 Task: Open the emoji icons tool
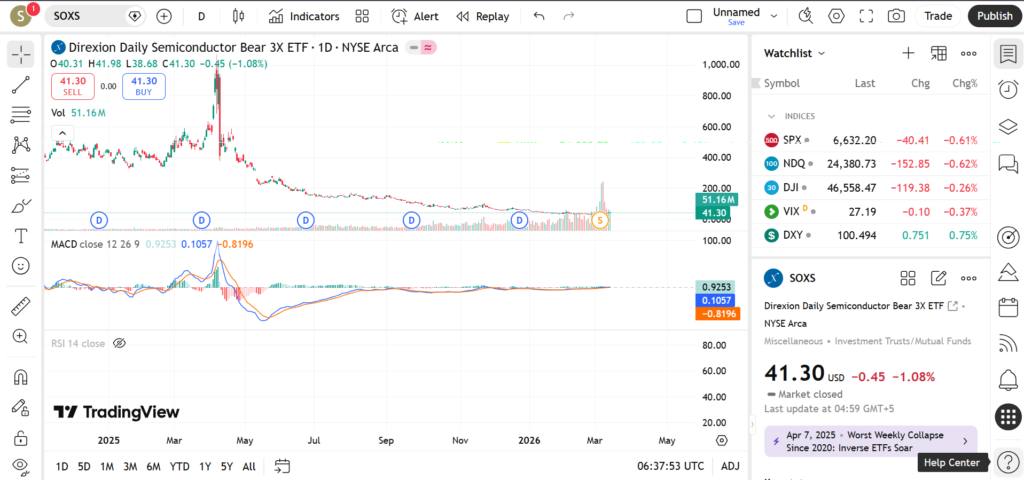20,266
